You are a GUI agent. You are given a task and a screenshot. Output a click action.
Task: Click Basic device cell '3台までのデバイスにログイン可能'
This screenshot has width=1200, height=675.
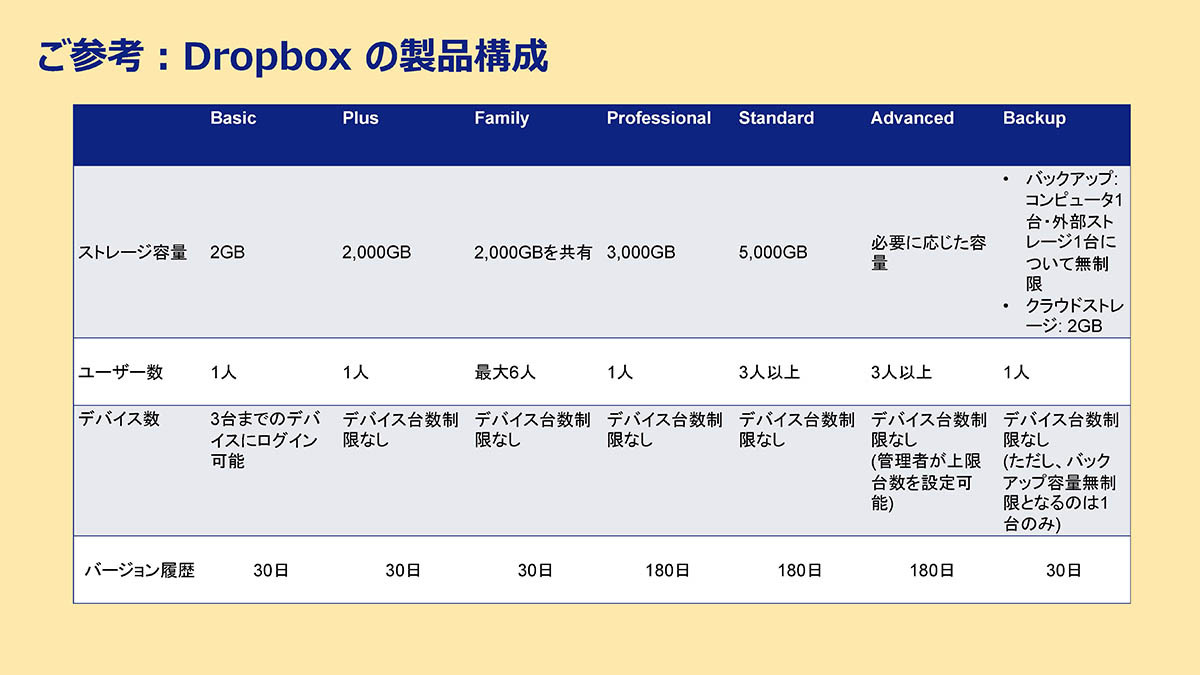pos(264,440)
